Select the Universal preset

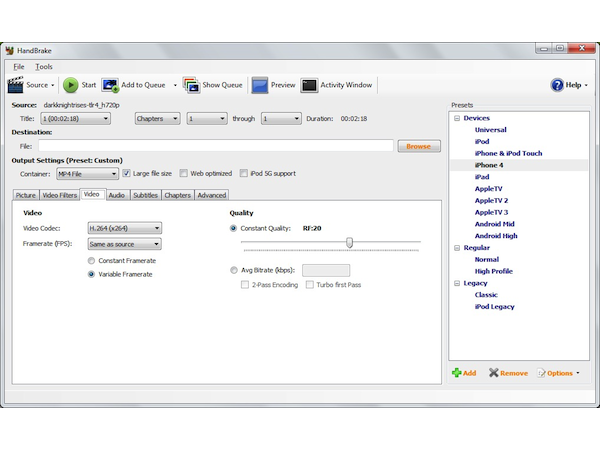click(x=491, y=130)
